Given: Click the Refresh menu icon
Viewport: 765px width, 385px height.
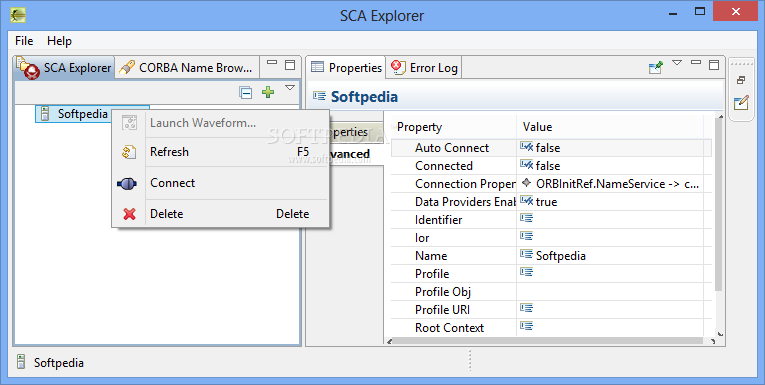Looking at the screenshot, I should coord(129,152).
